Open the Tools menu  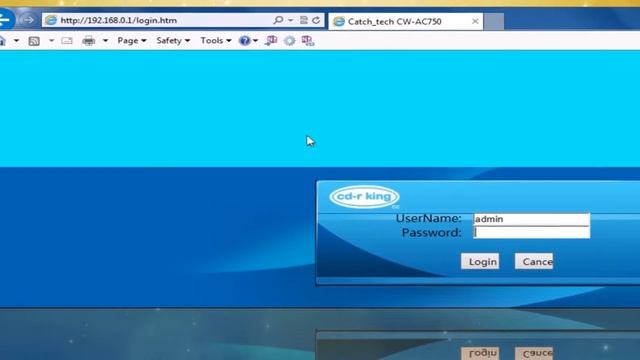coord(216,41)
